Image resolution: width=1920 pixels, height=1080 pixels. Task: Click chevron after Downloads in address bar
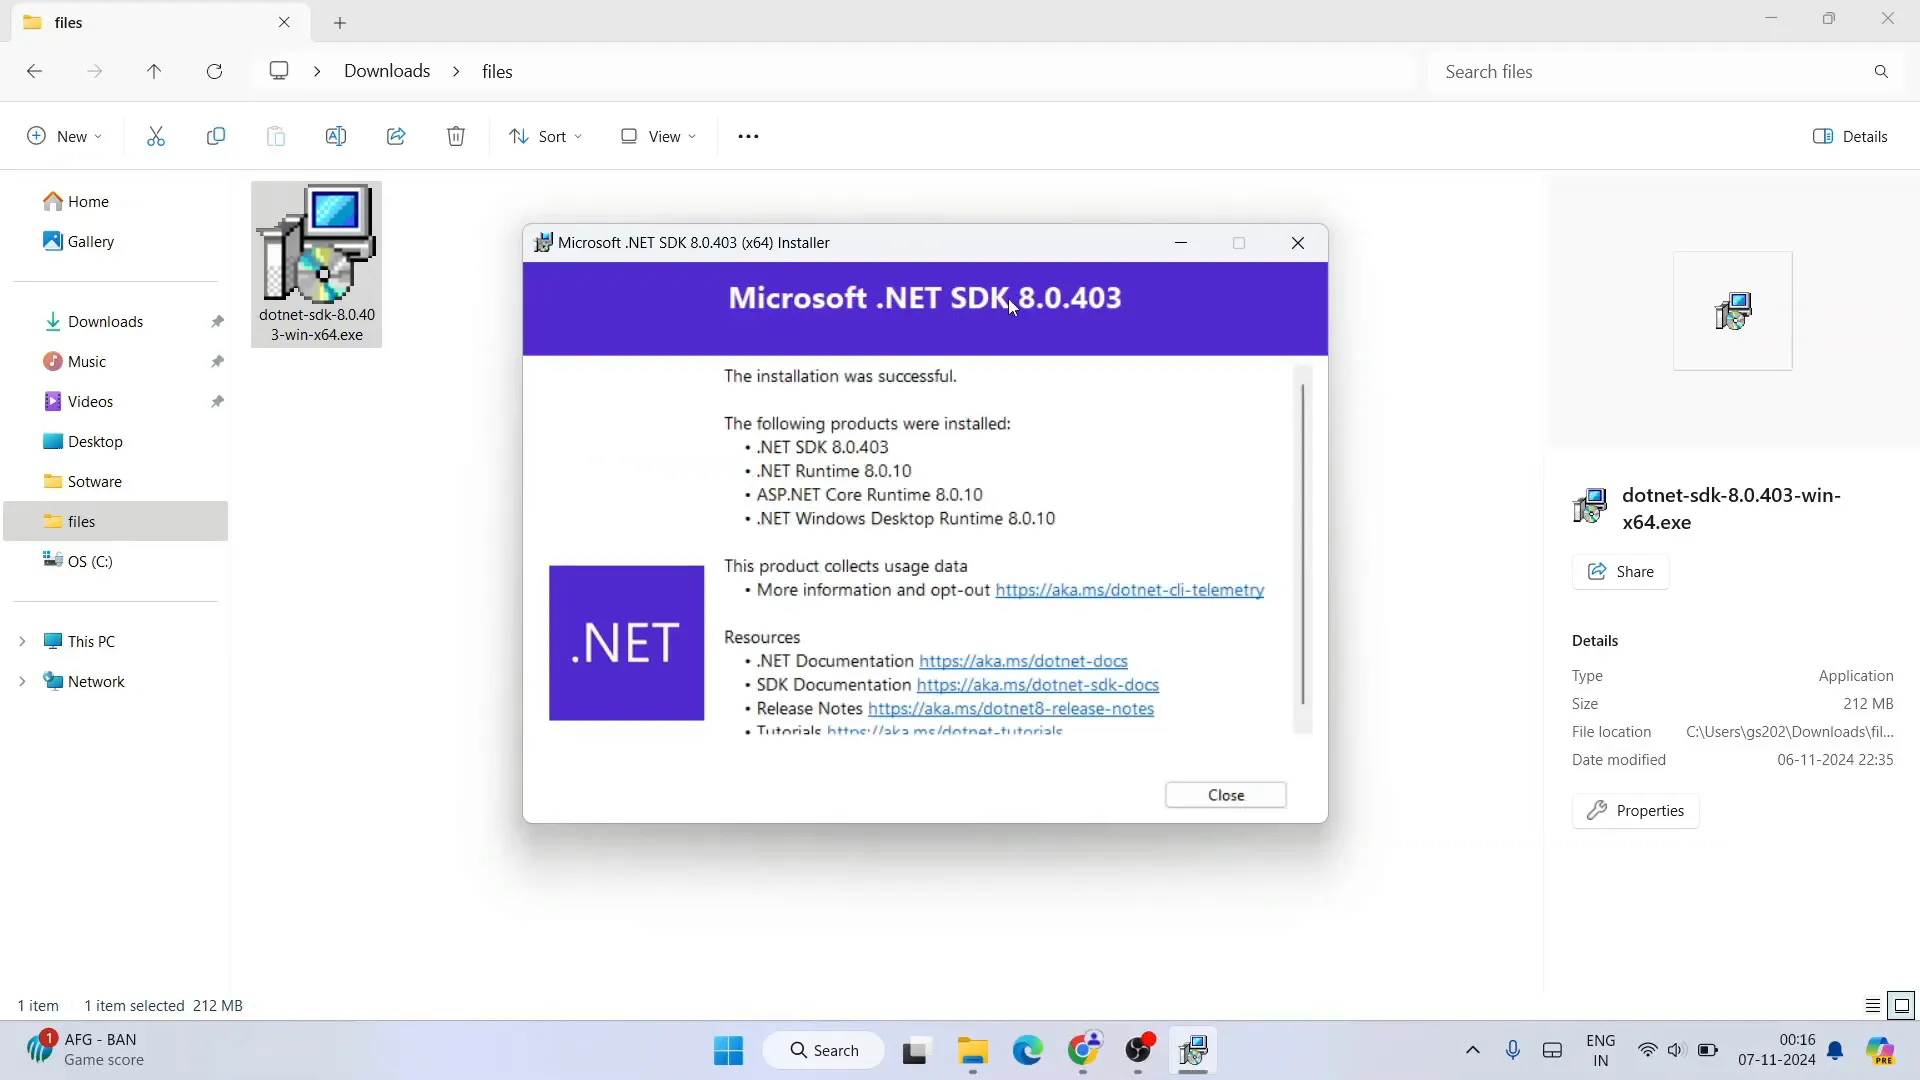click(x=456, y=71)
